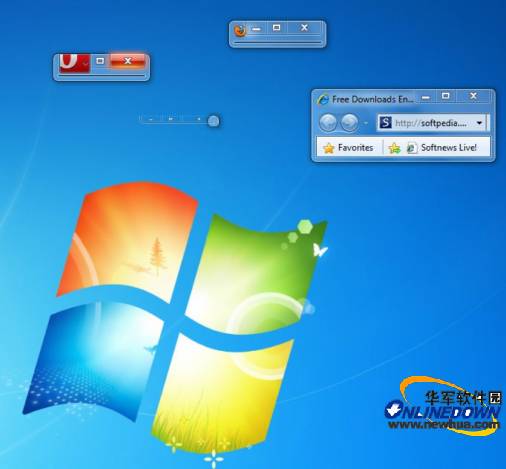This screenshot has width=506, height=469.
Task: Maximize the Opera window
Action: pyautogui.click(x=100, y=61)
